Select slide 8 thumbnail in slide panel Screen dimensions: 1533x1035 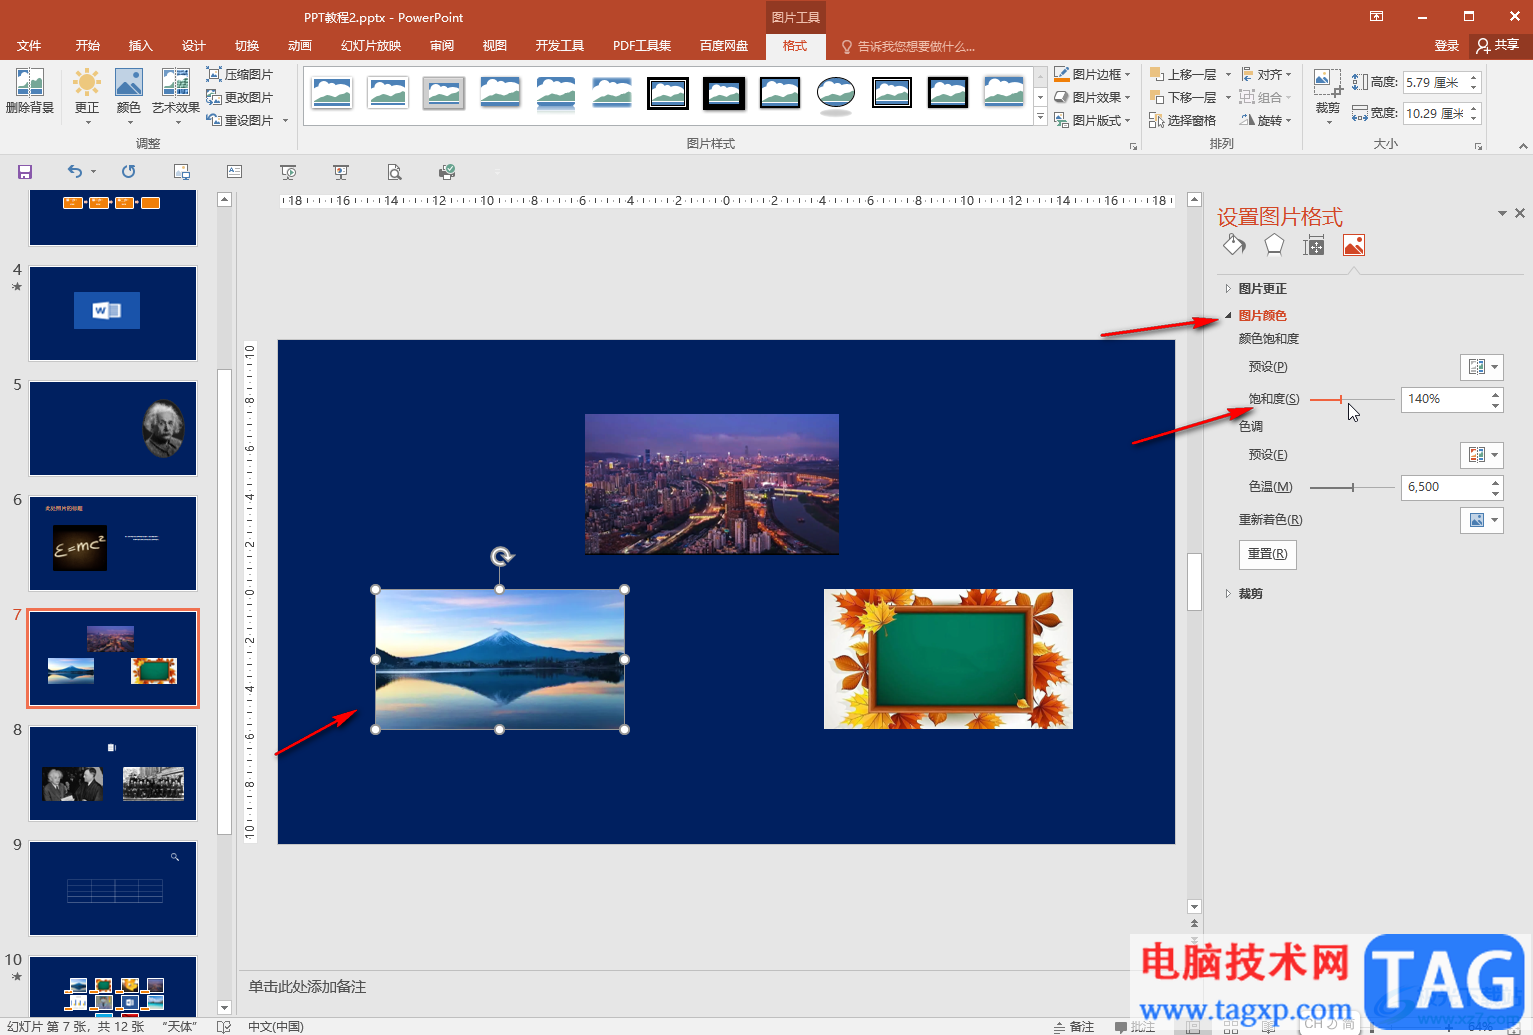pos(113,773)
